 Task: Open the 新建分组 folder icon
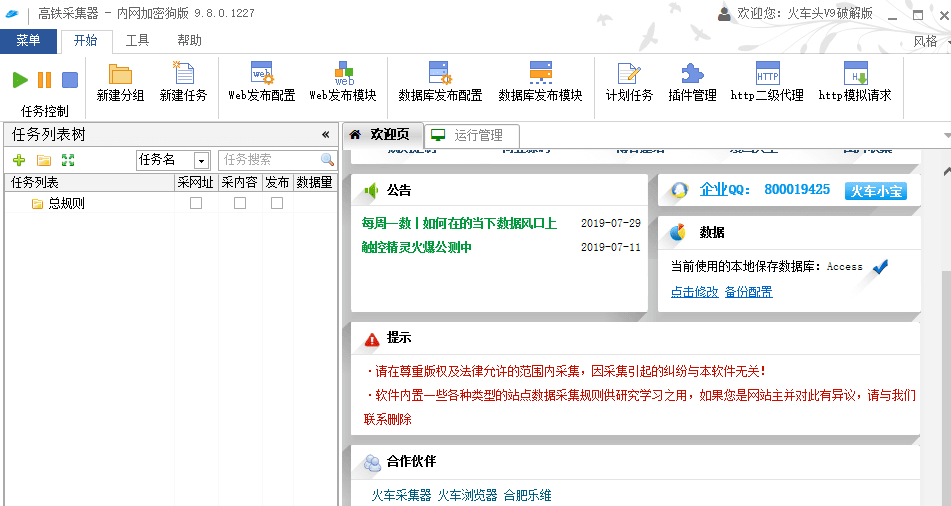click(x=120, y=74)
